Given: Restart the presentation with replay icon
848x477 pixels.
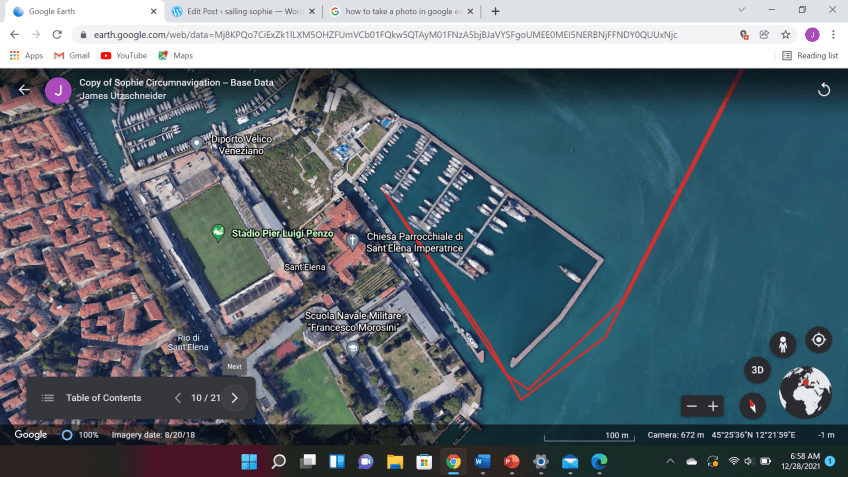Looking at the screenshot, I should click(824, 89).
